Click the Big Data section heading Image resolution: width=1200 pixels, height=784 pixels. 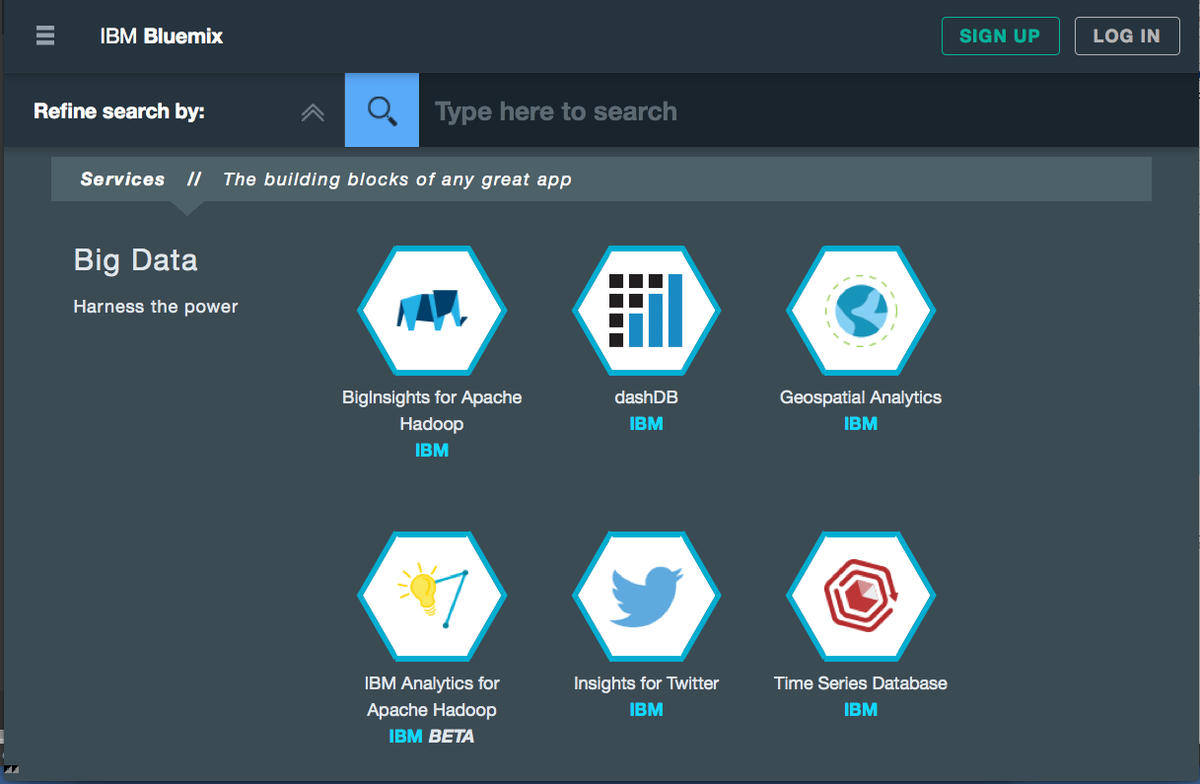[x=136, y=261]
